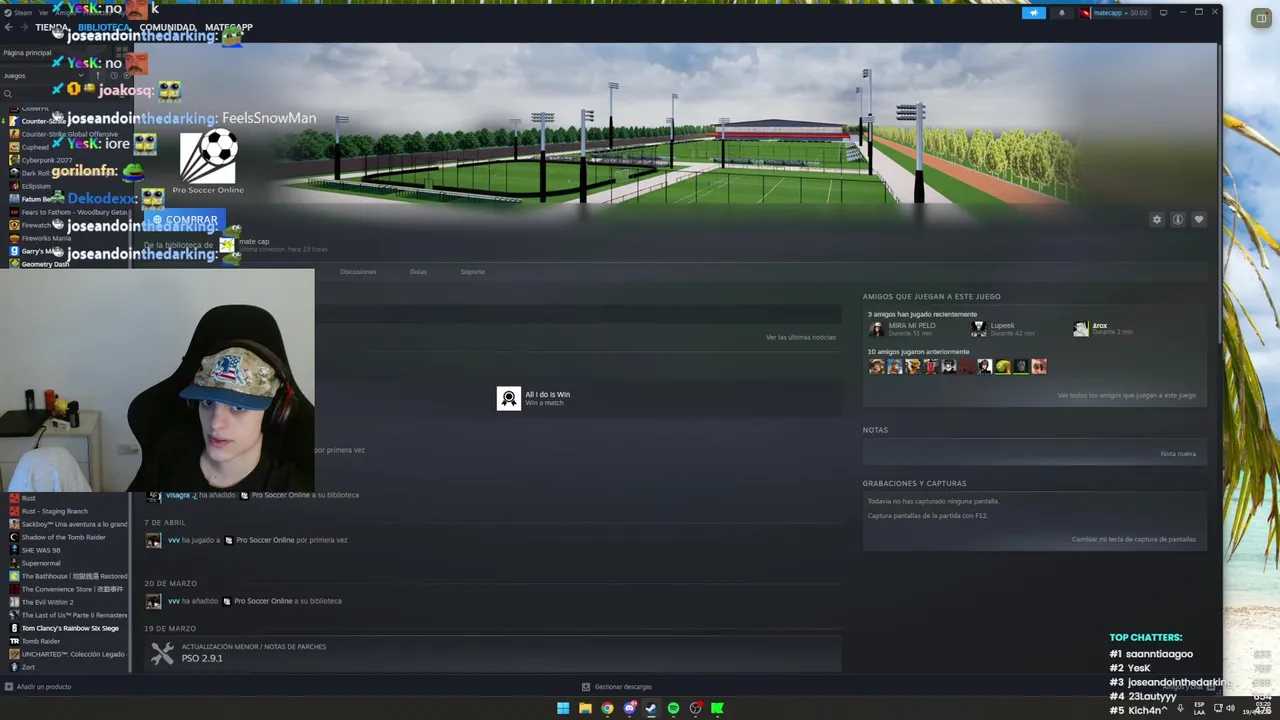Open friend Lupeek profile
Screen dimensions: 1280x720
pyautogui.click(x=1003, y=328)
